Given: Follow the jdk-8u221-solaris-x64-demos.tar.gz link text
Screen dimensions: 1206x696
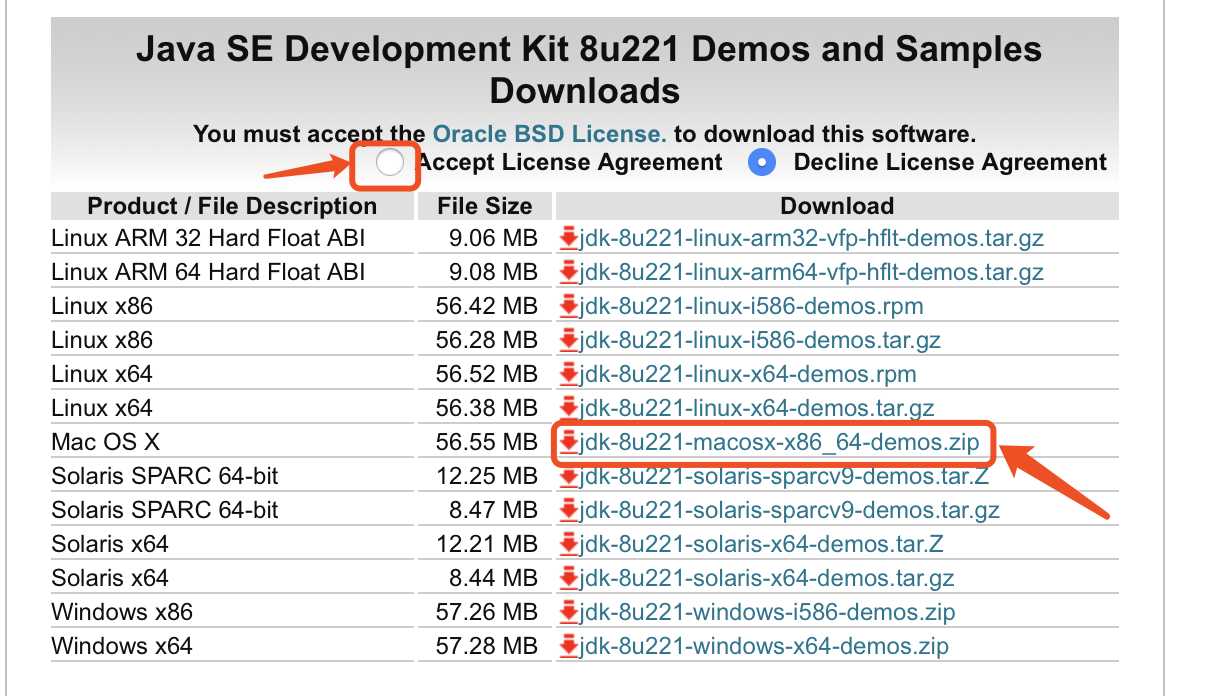Looking at the screenshot, I should (767, 578).
